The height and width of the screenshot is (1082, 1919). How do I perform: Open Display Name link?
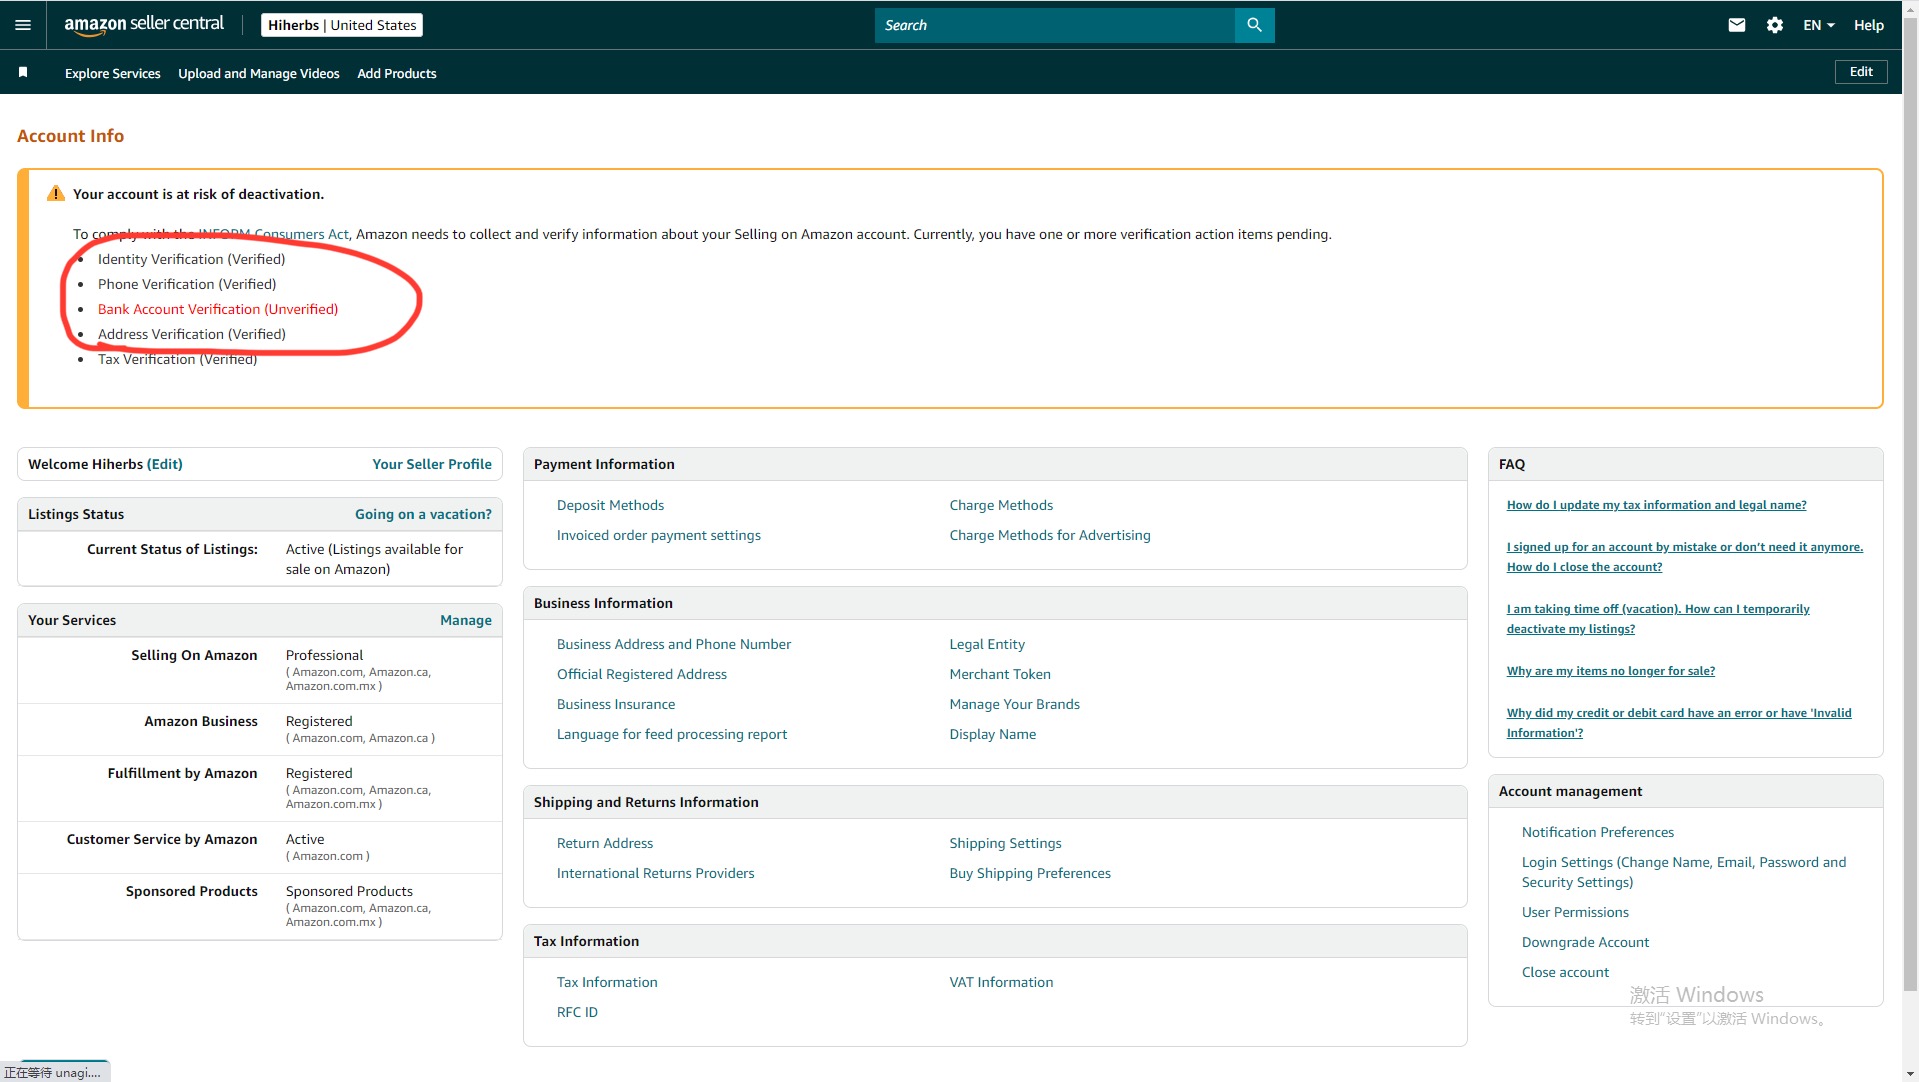tap(993, 734)
